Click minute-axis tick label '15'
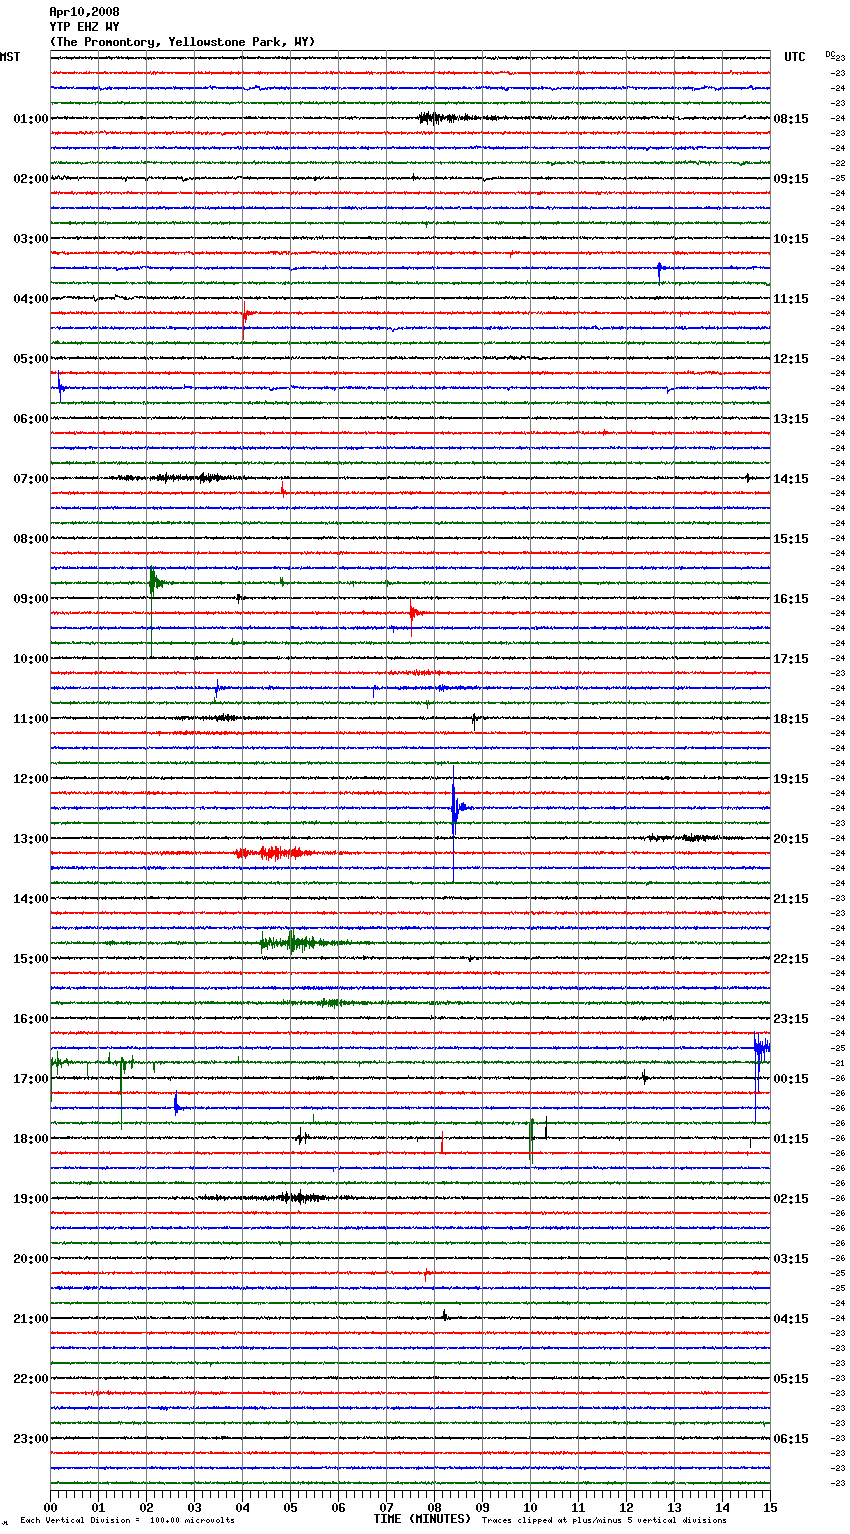Viewport: 850px width, 1534px height. [x=770, y=1507]
